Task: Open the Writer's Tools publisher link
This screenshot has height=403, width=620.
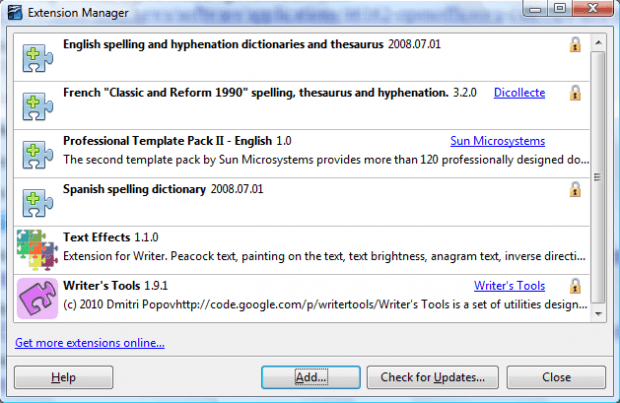Action: tap(509, 286)
